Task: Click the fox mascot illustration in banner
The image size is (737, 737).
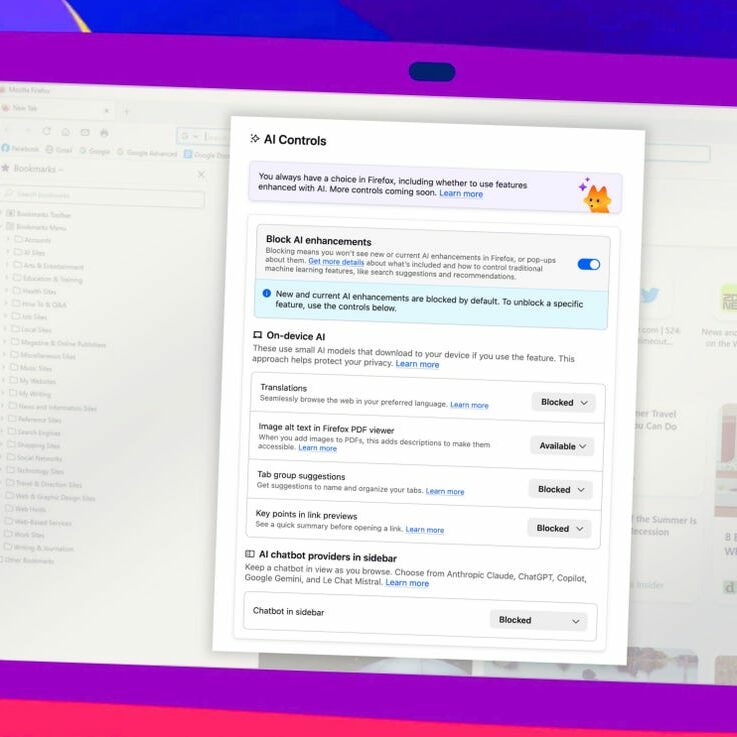Action: (x=596, y=196)
